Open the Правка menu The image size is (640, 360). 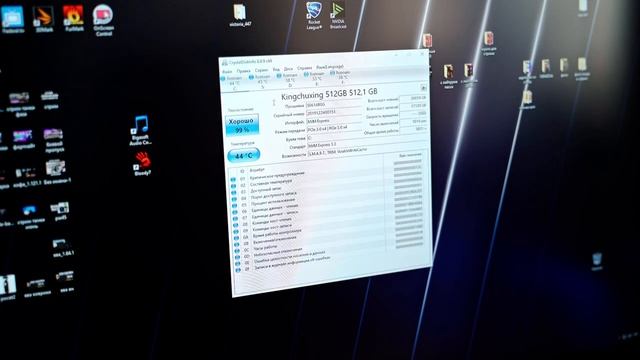[243, 71]
